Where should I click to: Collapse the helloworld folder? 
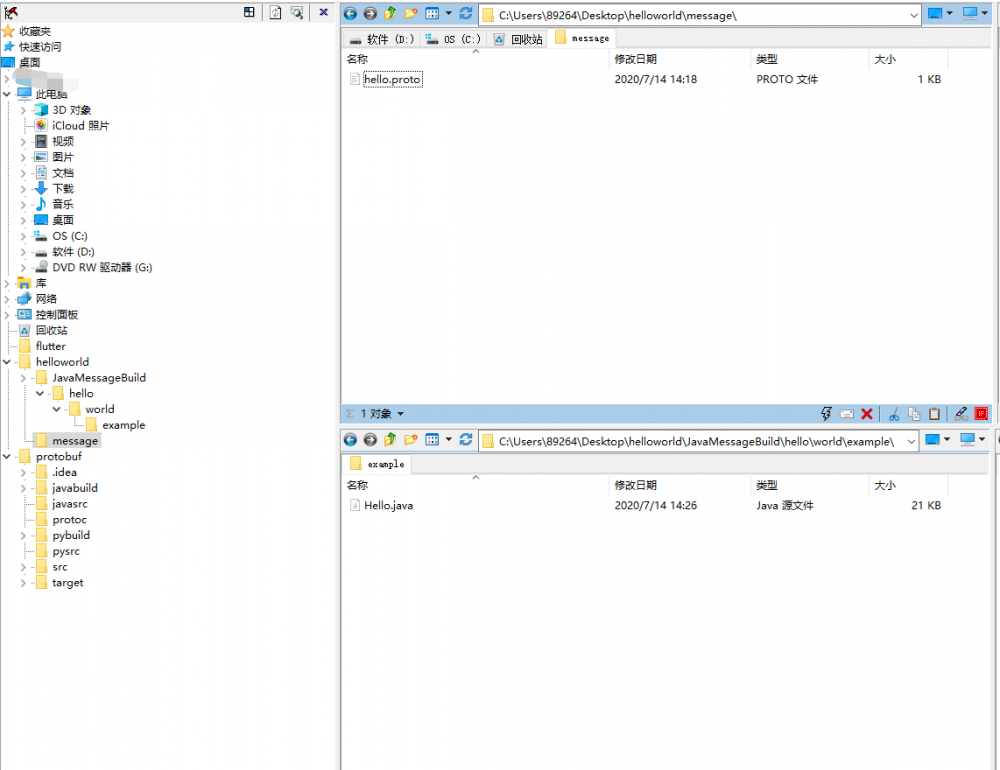click(x=6, y=362)
